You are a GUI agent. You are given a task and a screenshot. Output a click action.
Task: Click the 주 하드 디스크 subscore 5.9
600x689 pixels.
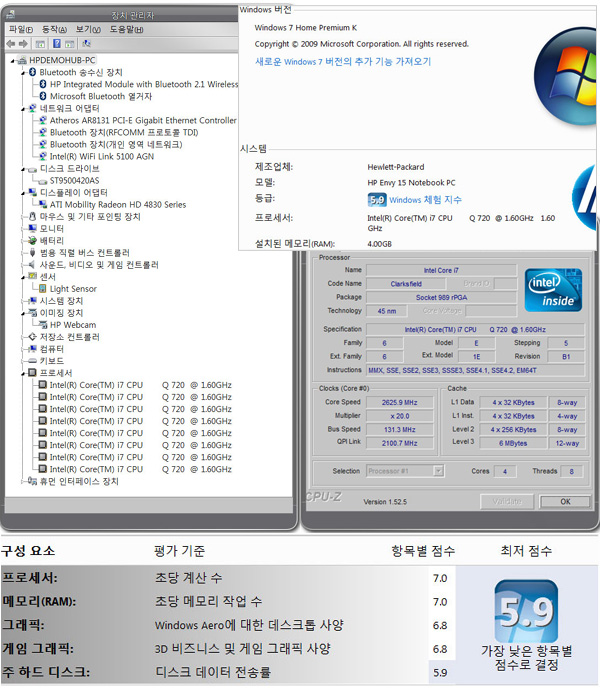point(440,672)
